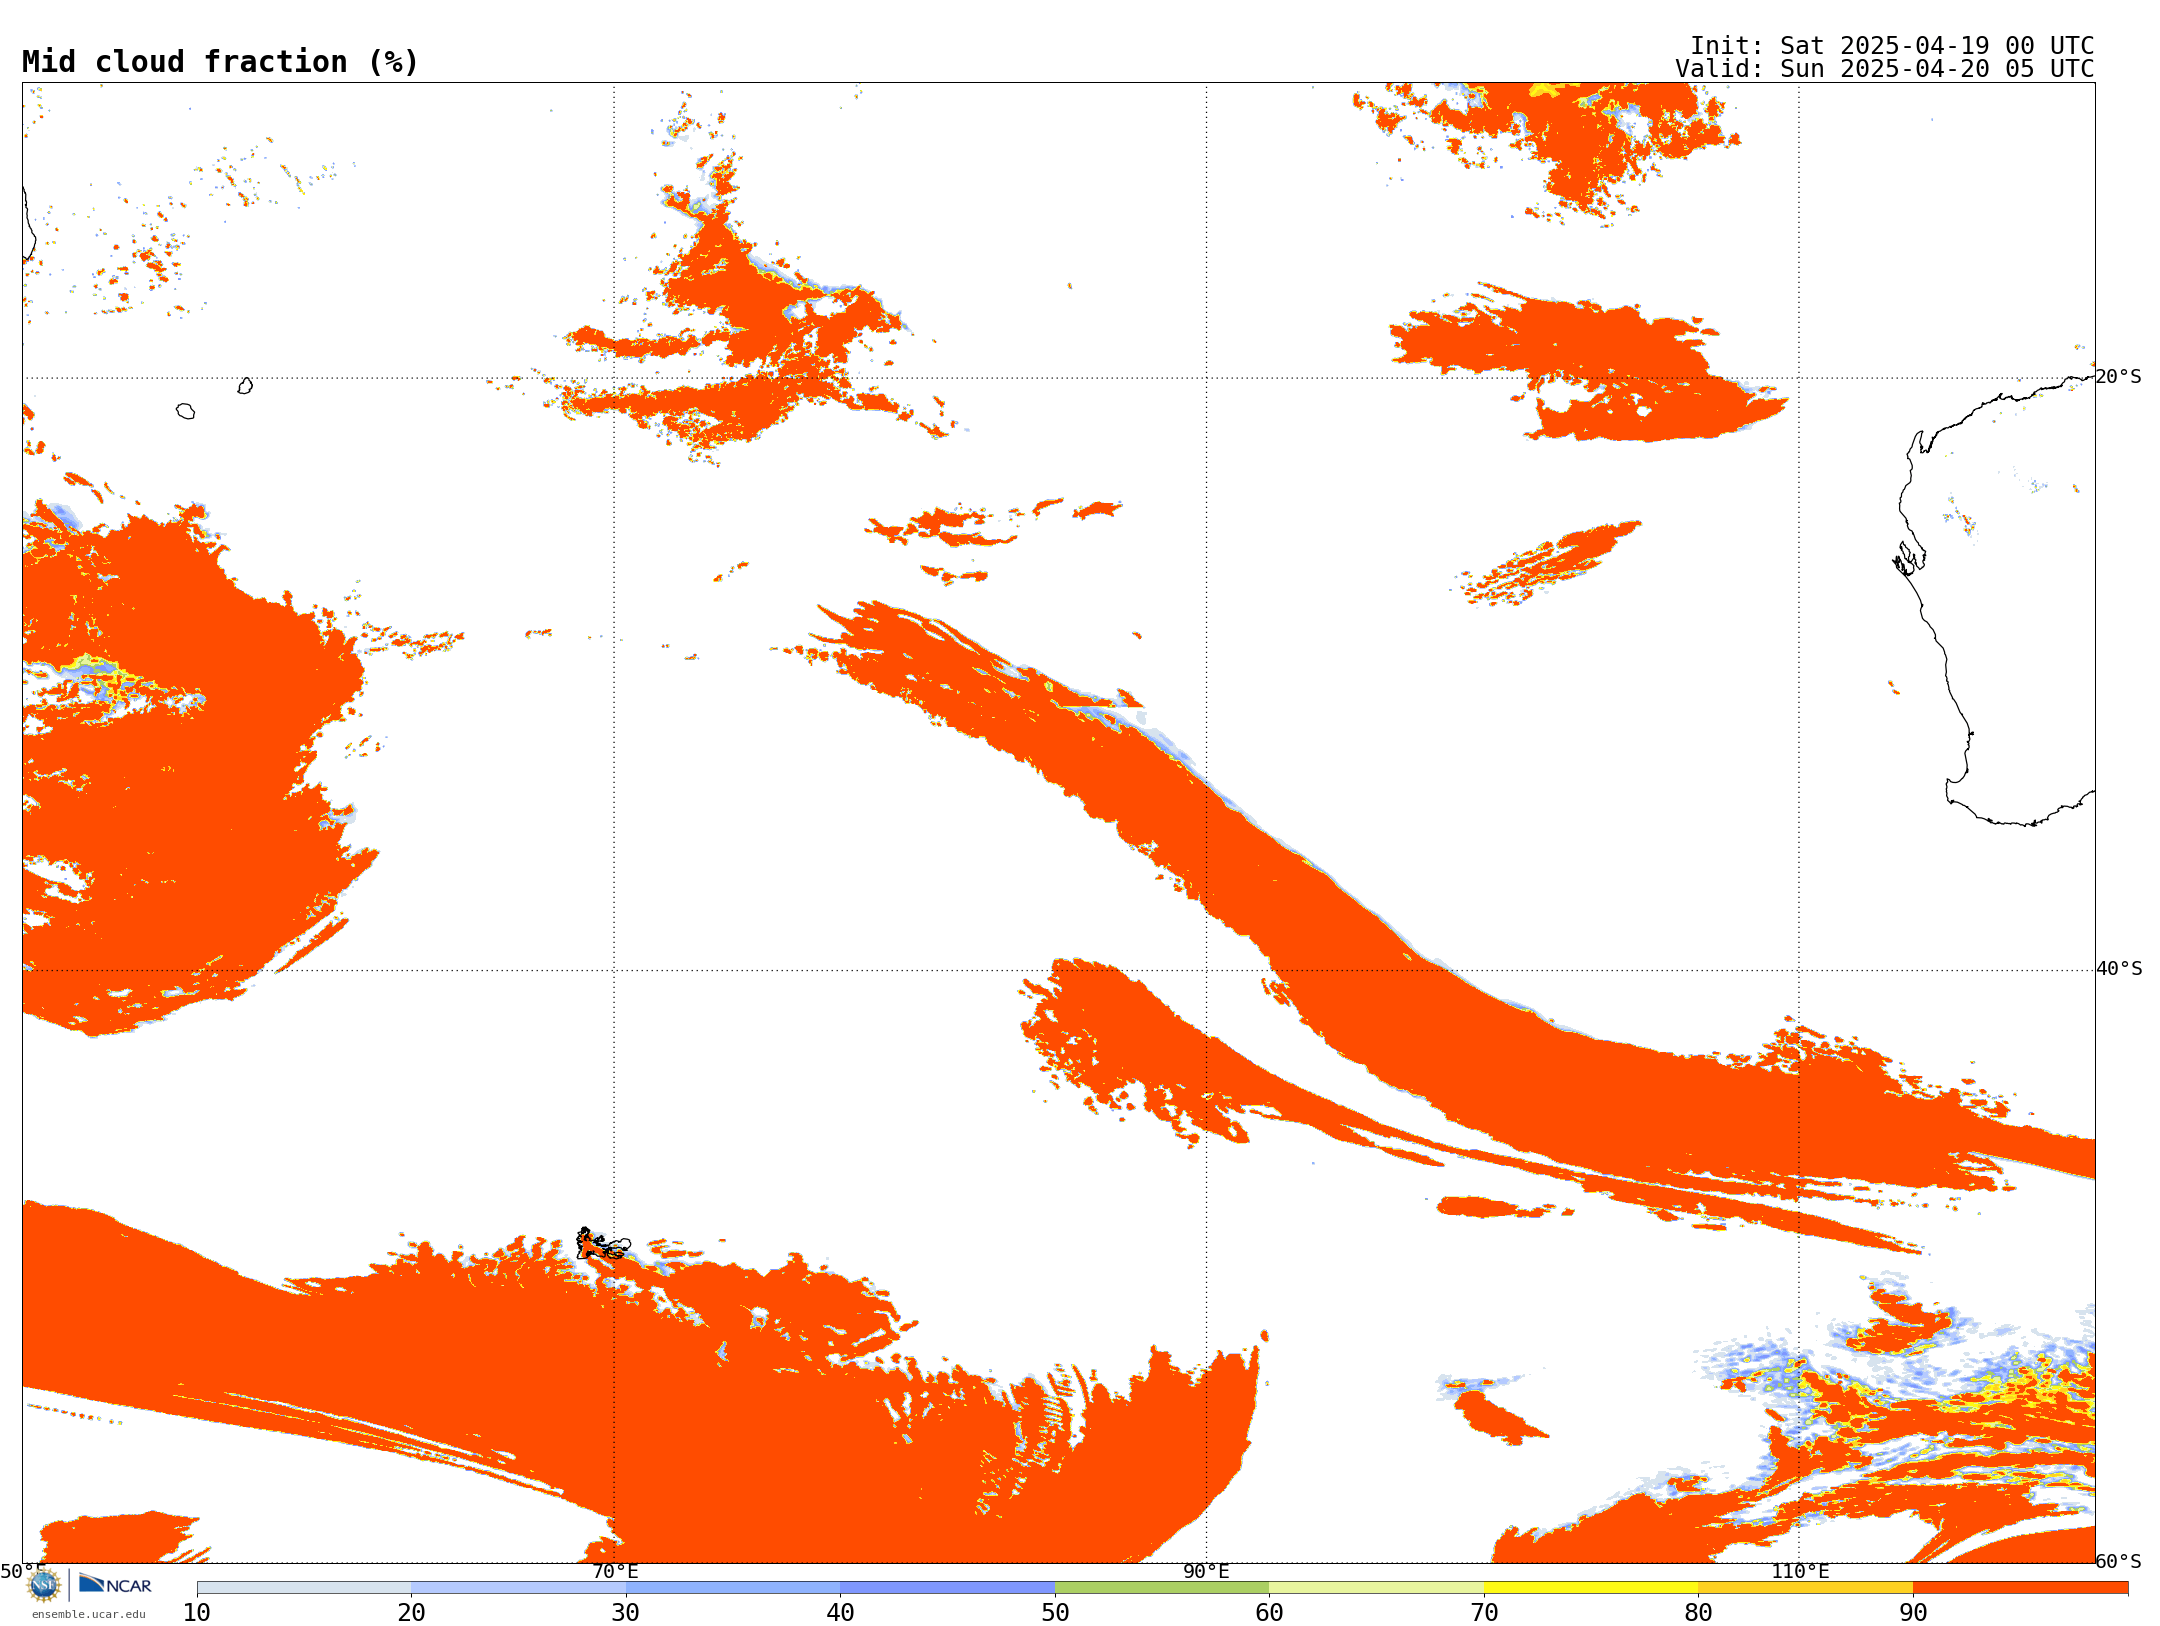
Task: Select the 'Init: Sat 2025-04-19 00 UTC' text
Action: [1892, 46]
